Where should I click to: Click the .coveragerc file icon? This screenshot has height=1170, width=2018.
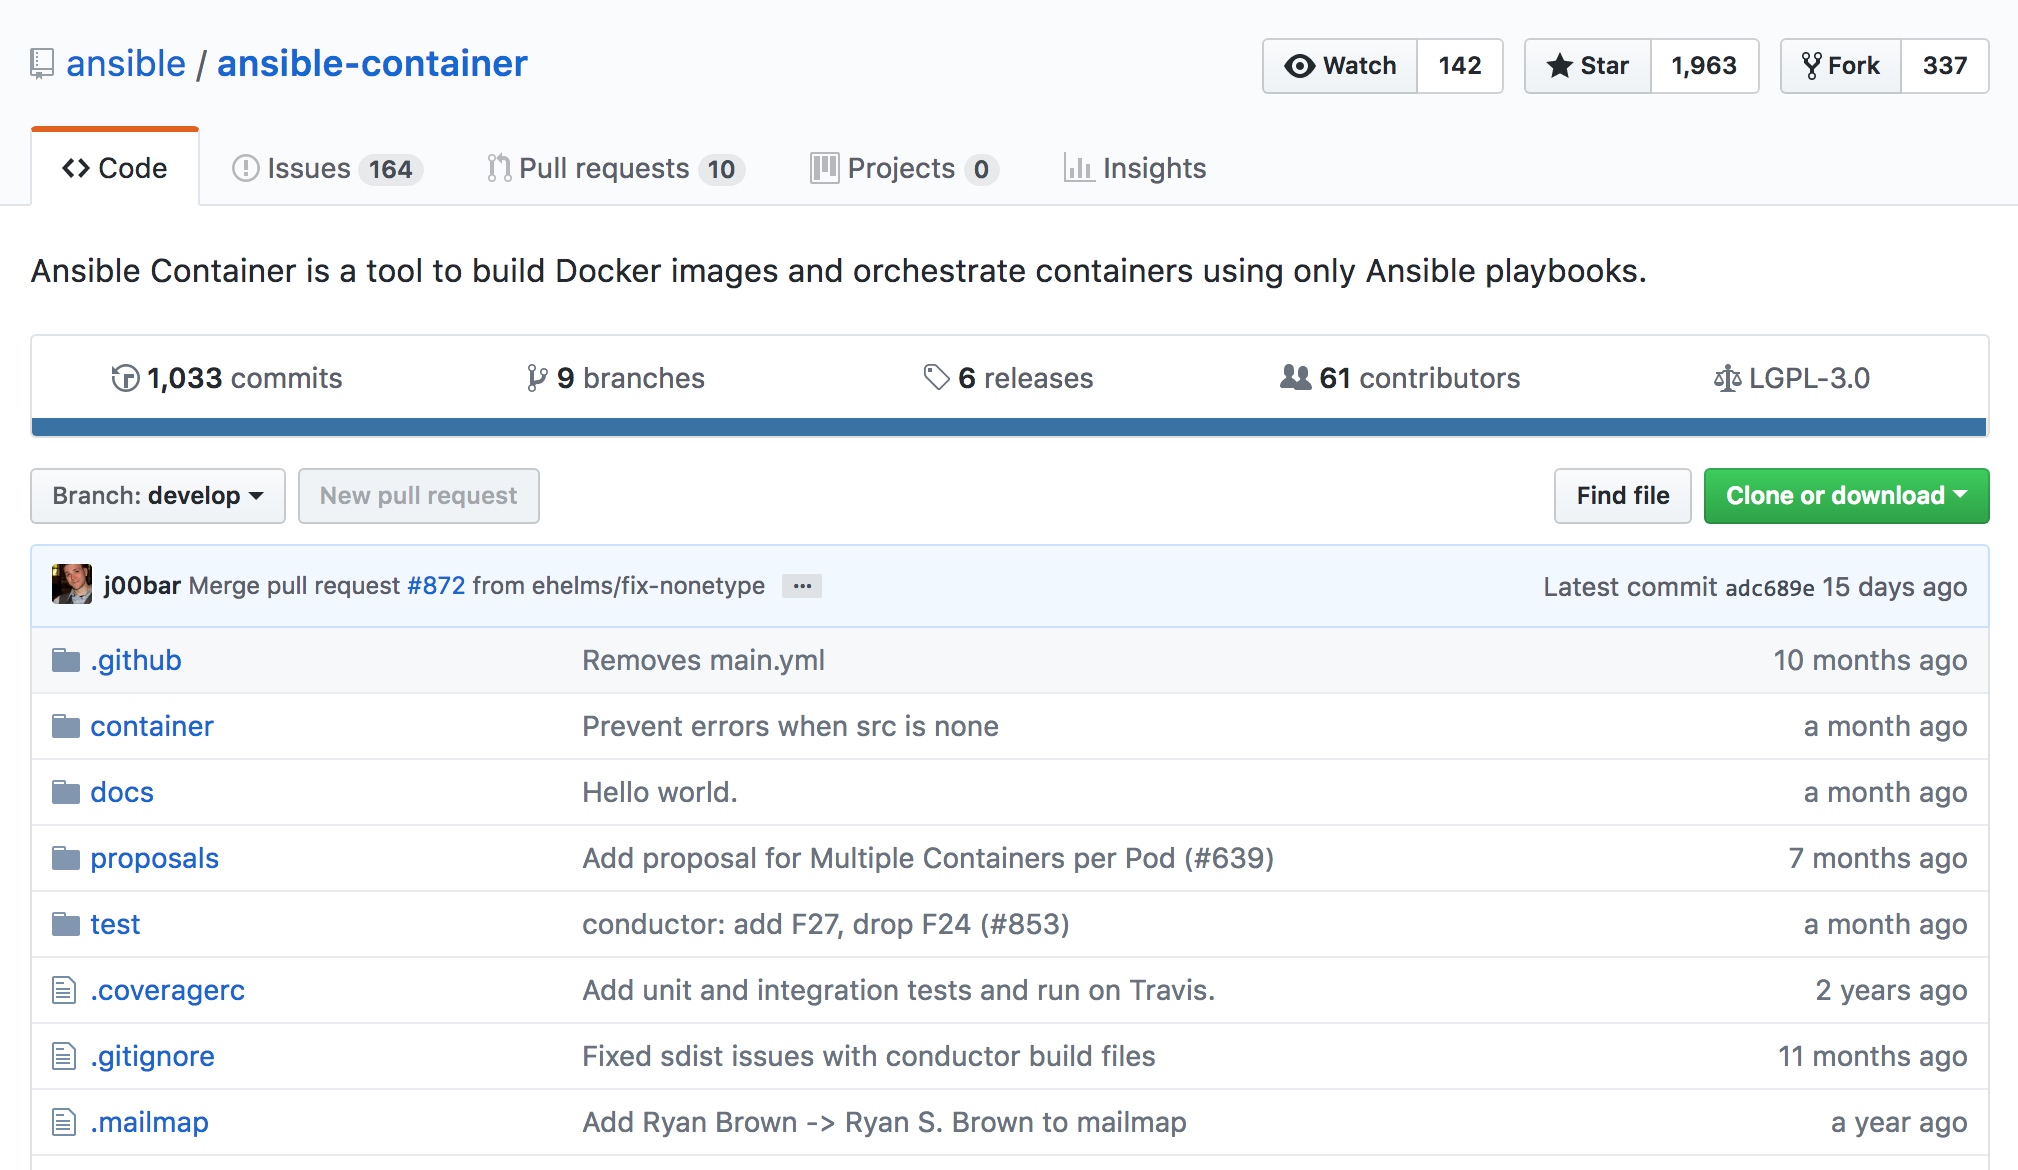pyautogui.click(x=64, y=990)
